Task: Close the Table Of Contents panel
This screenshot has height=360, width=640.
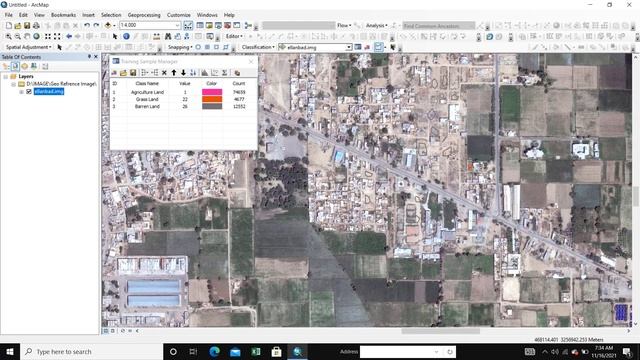Action: point(96,57)
